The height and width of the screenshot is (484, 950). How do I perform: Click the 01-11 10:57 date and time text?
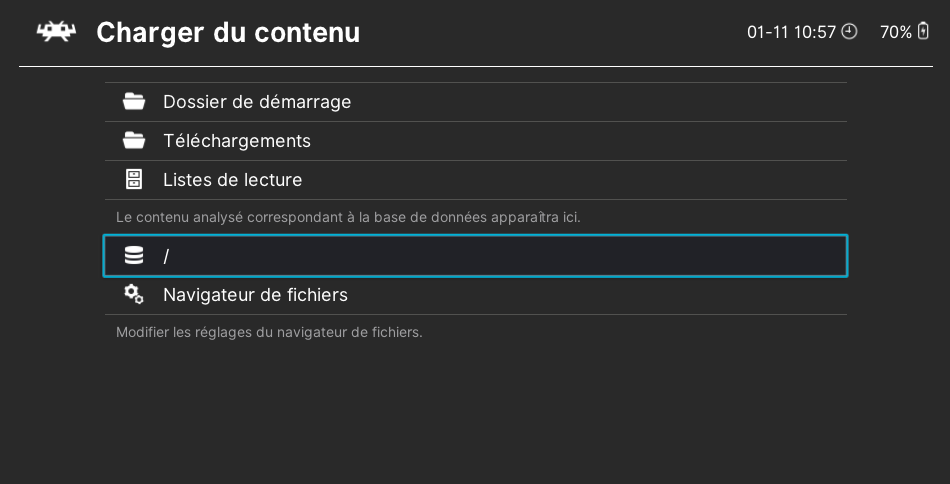[791, 32]
